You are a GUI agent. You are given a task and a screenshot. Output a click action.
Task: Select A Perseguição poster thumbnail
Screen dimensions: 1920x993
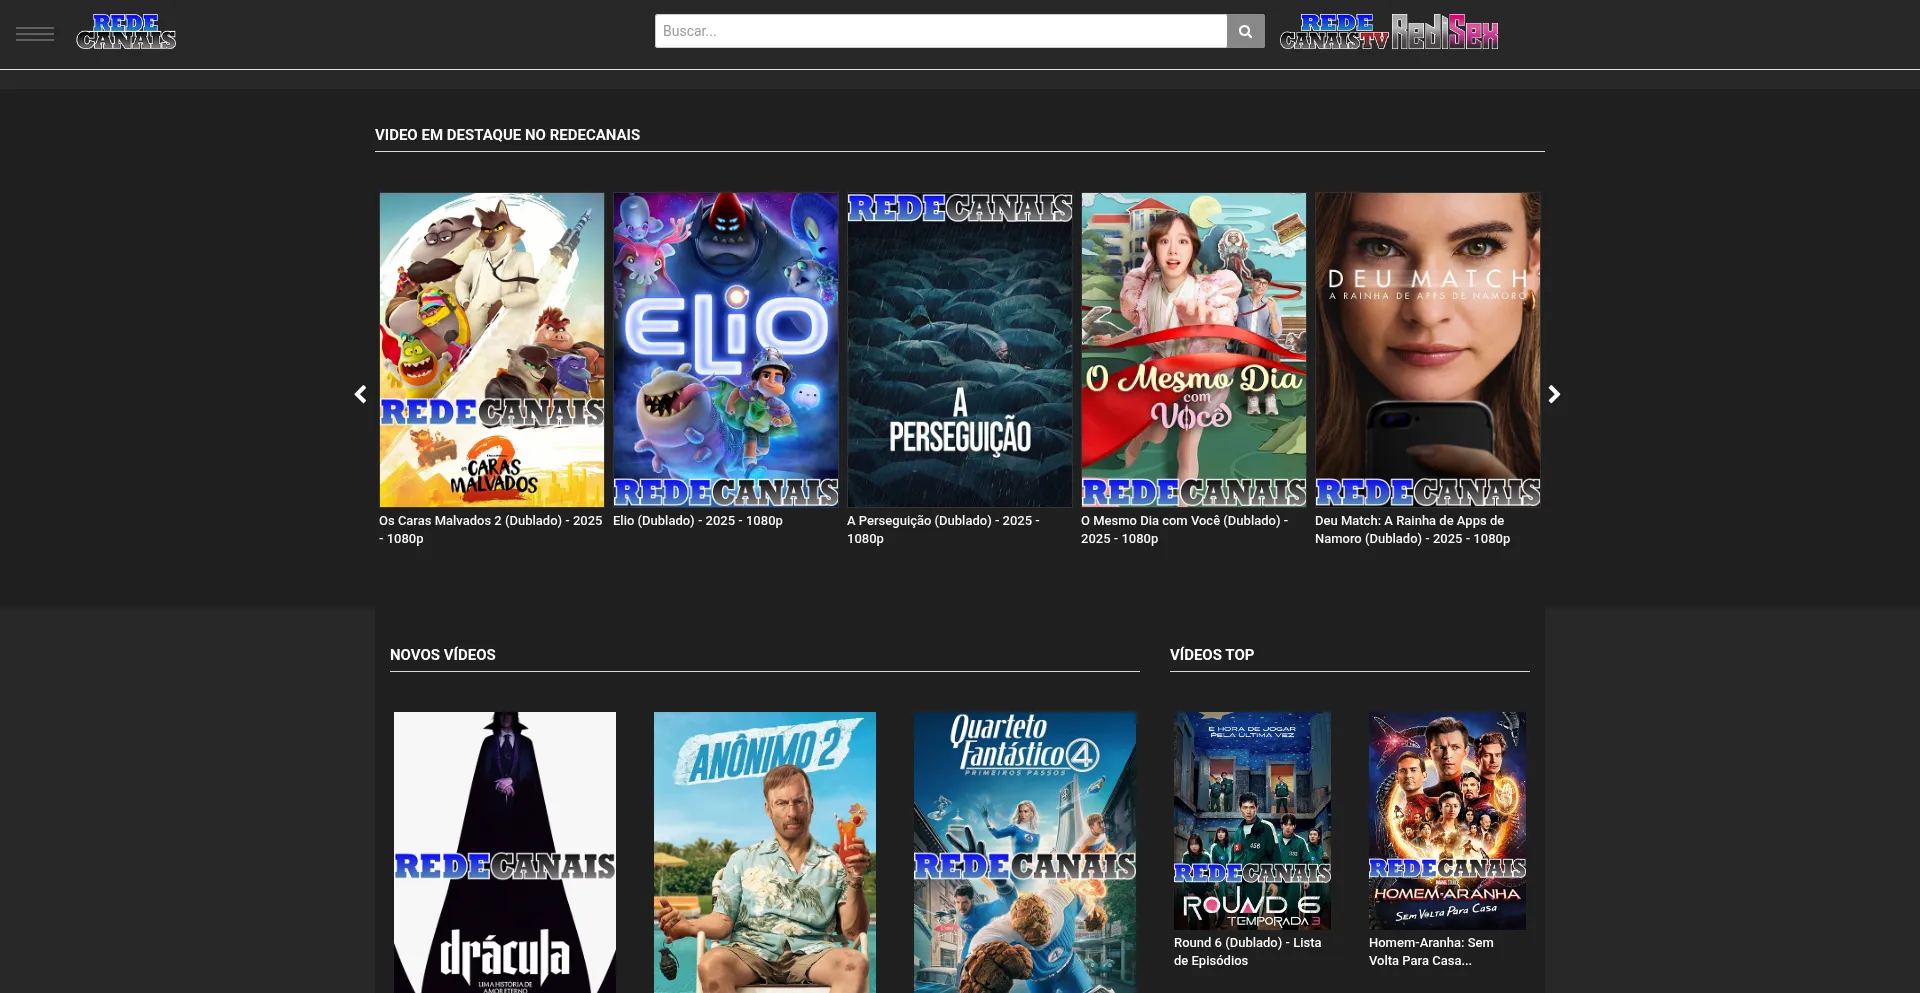coord(960,349)
